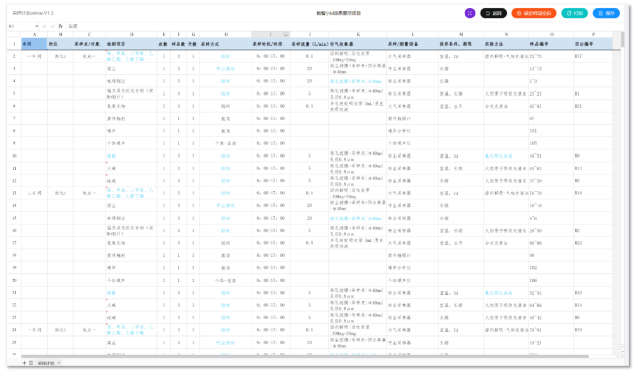Select the column K header
Viewport: 634px width, 372px height.
358,34
